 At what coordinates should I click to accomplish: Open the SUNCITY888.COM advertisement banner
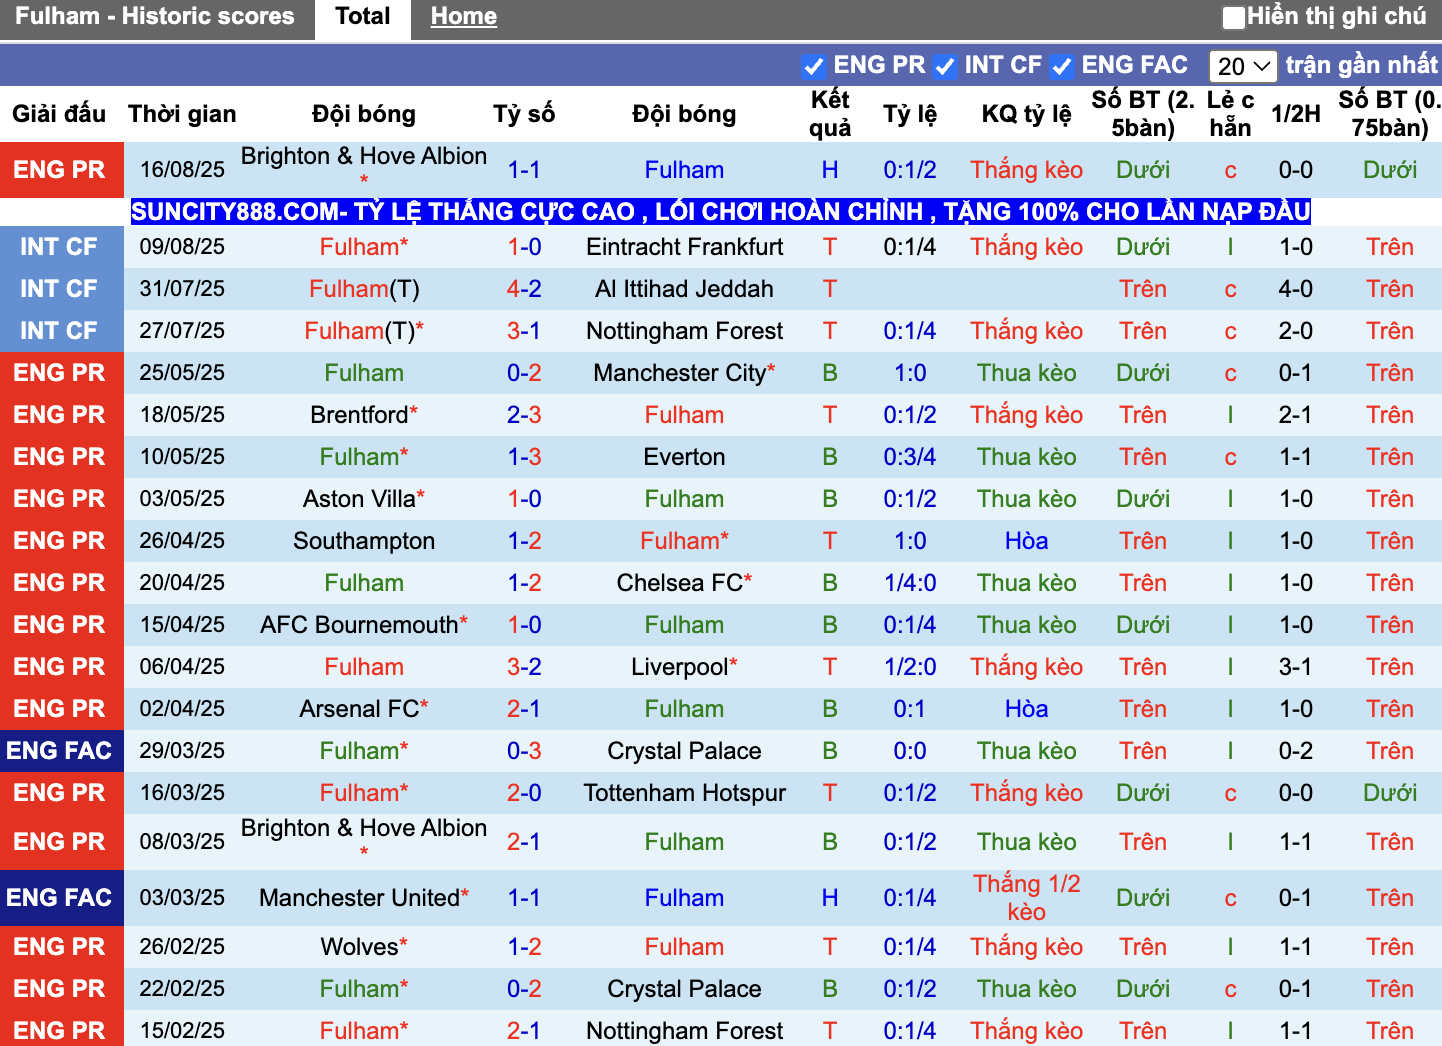point(720,212)
